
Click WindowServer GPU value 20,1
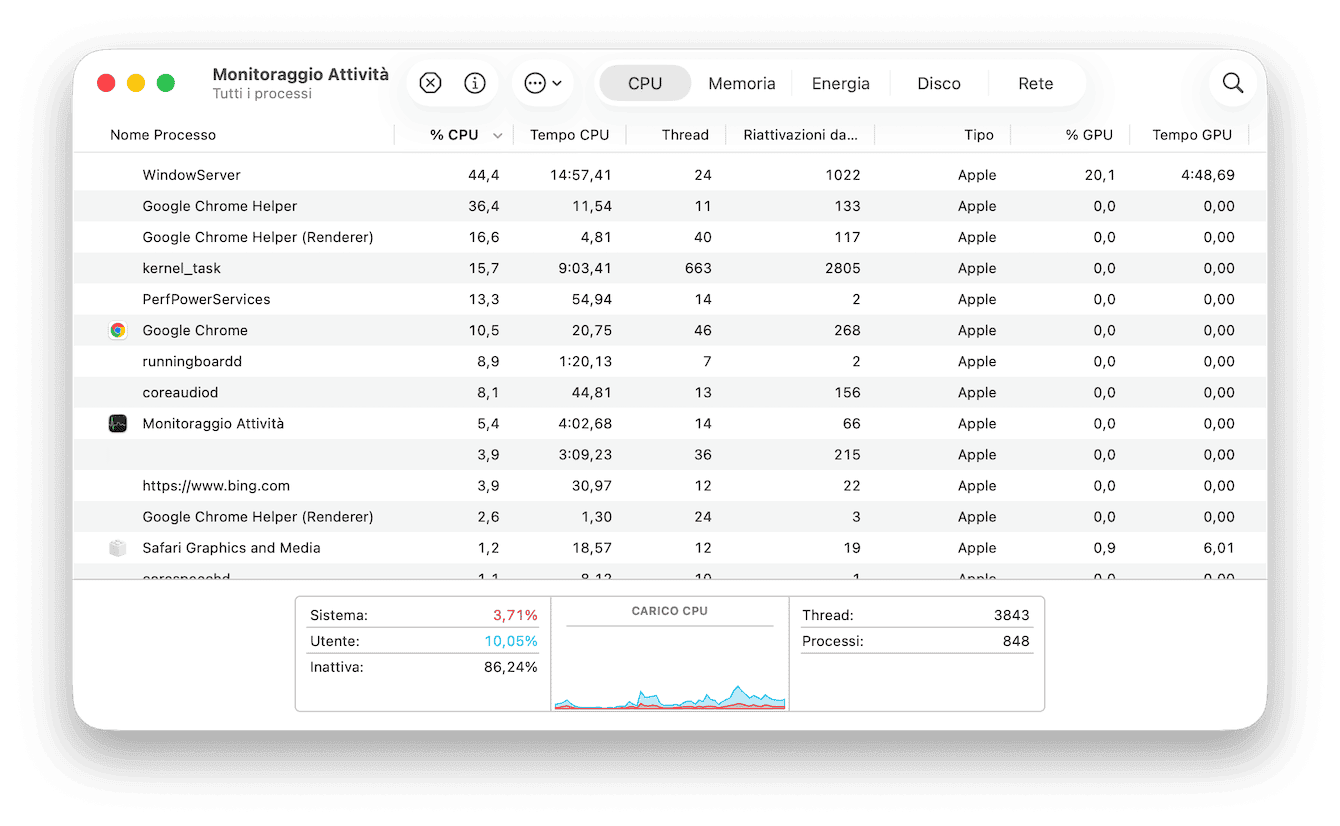1100,175
